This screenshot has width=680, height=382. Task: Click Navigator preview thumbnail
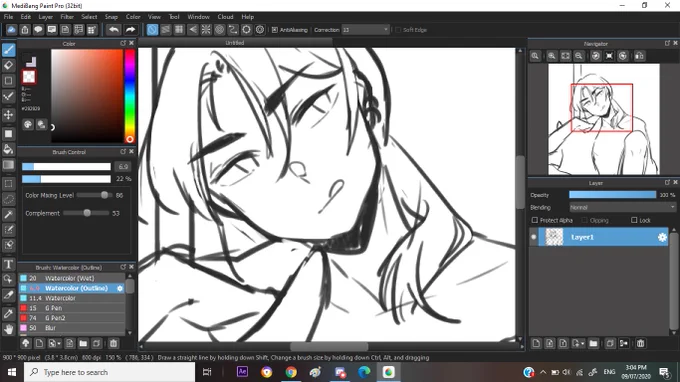[604, 119]
